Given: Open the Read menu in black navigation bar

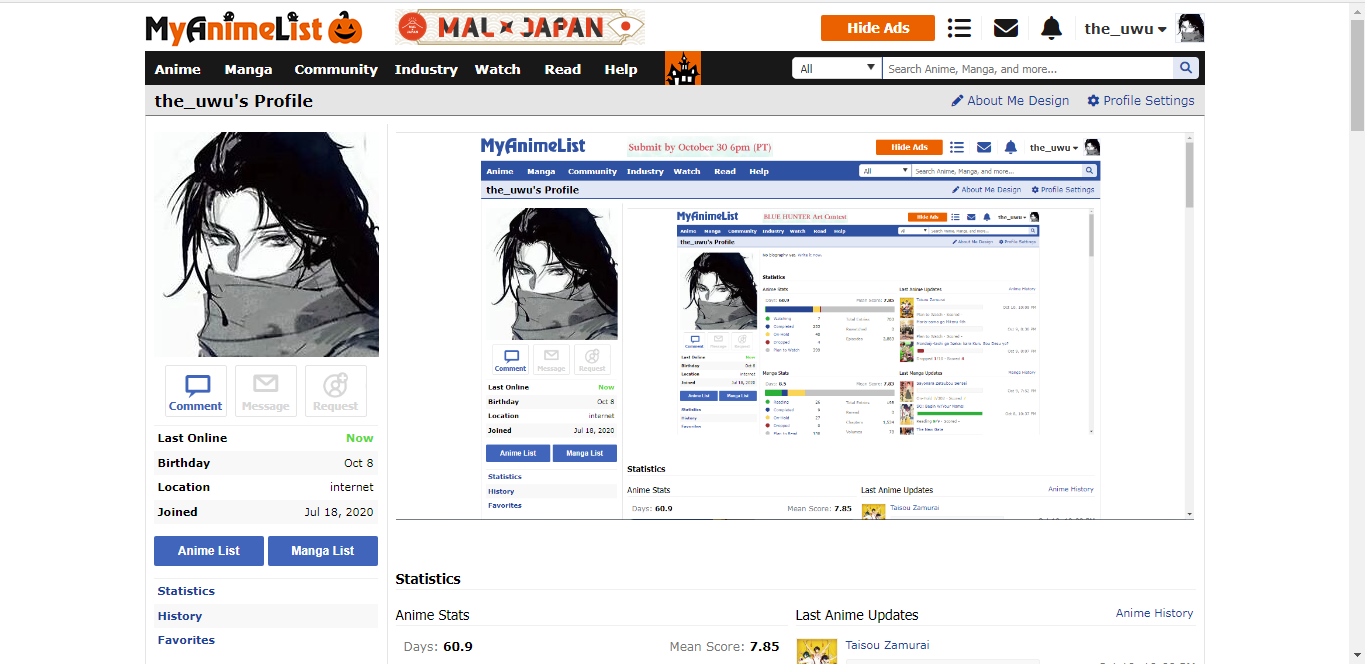Looking at the screenshot, I should pos(563,69).
